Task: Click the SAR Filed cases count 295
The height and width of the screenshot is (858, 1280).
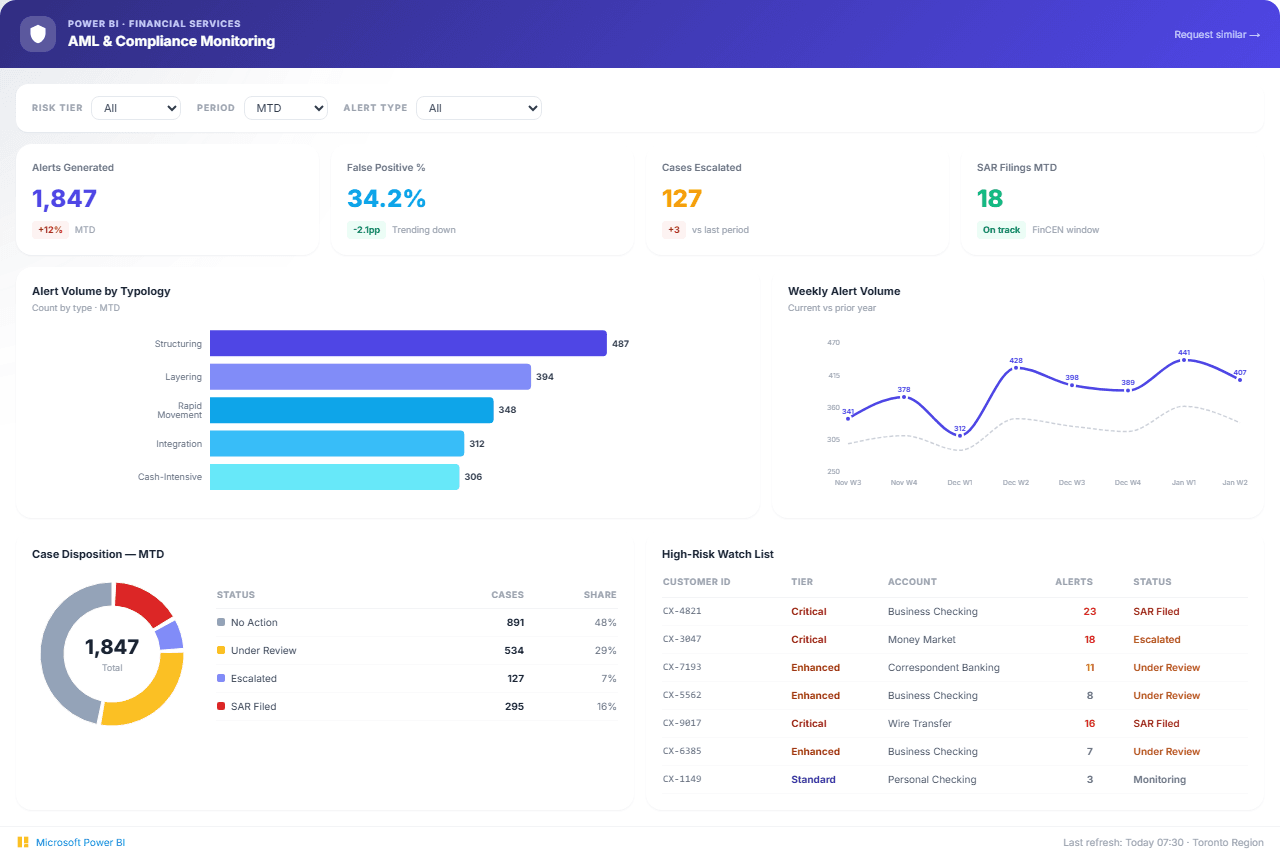Action: point(514,706)
